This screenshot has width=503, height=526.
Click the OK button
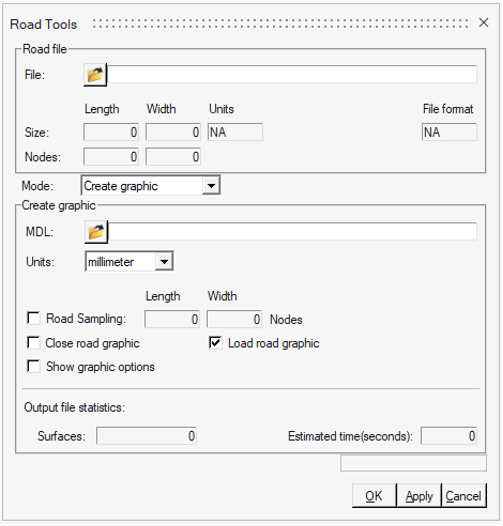(374, 496)
